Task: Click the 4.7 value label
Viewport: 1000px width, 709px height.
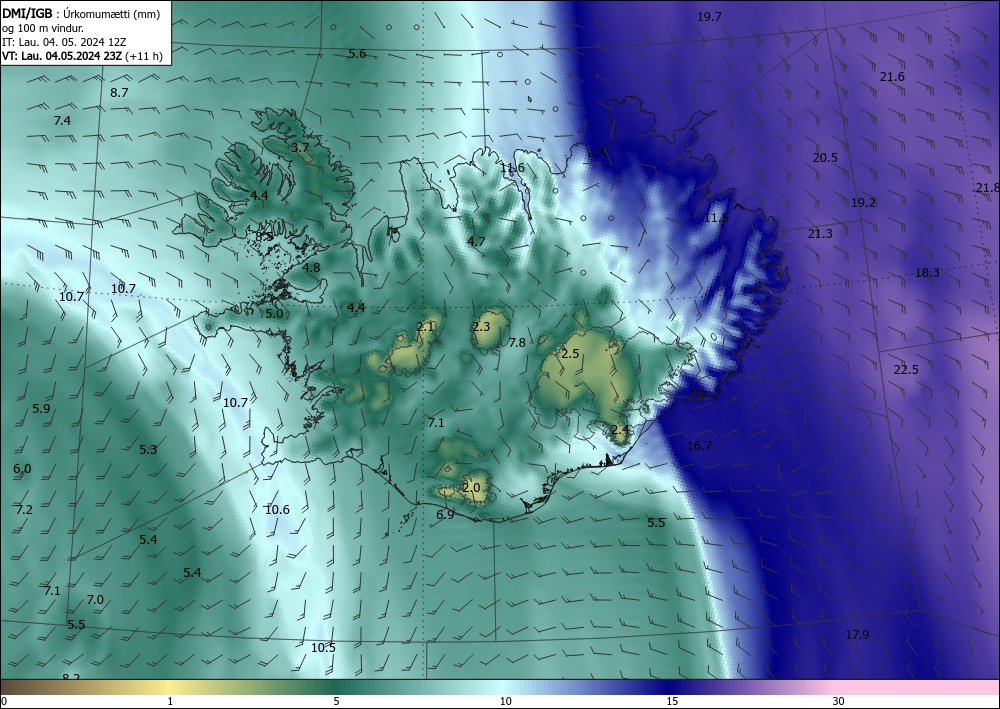Action: pos(476,242)
